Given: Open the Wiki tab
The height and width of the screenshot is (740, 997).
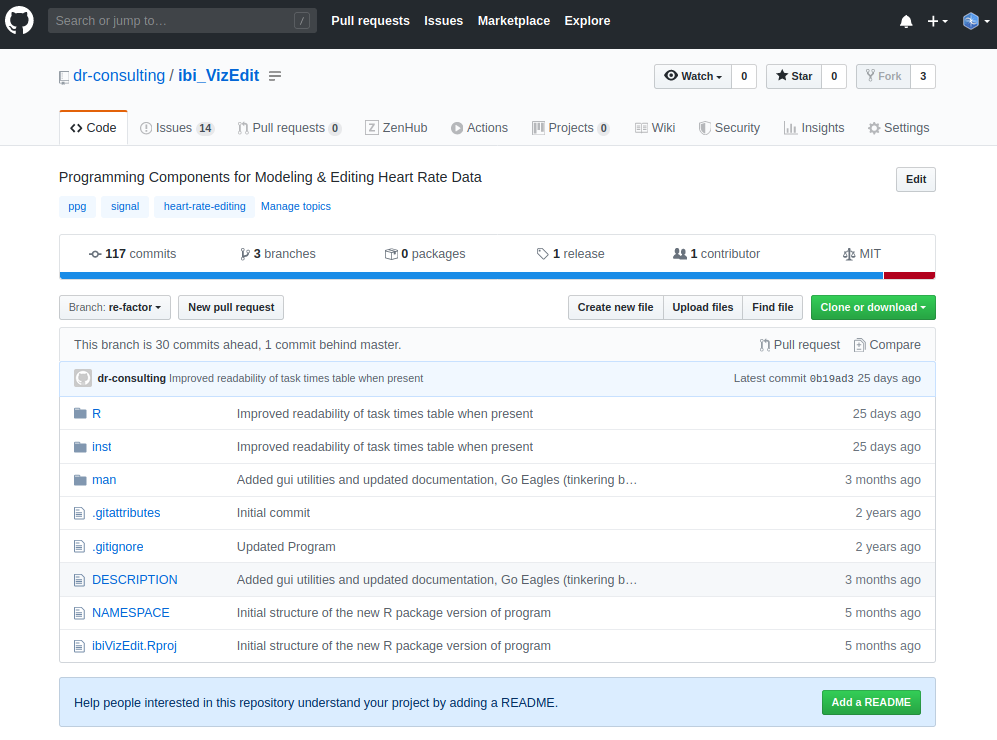Looking at the screenshot, I should click(x=655, y=128).
